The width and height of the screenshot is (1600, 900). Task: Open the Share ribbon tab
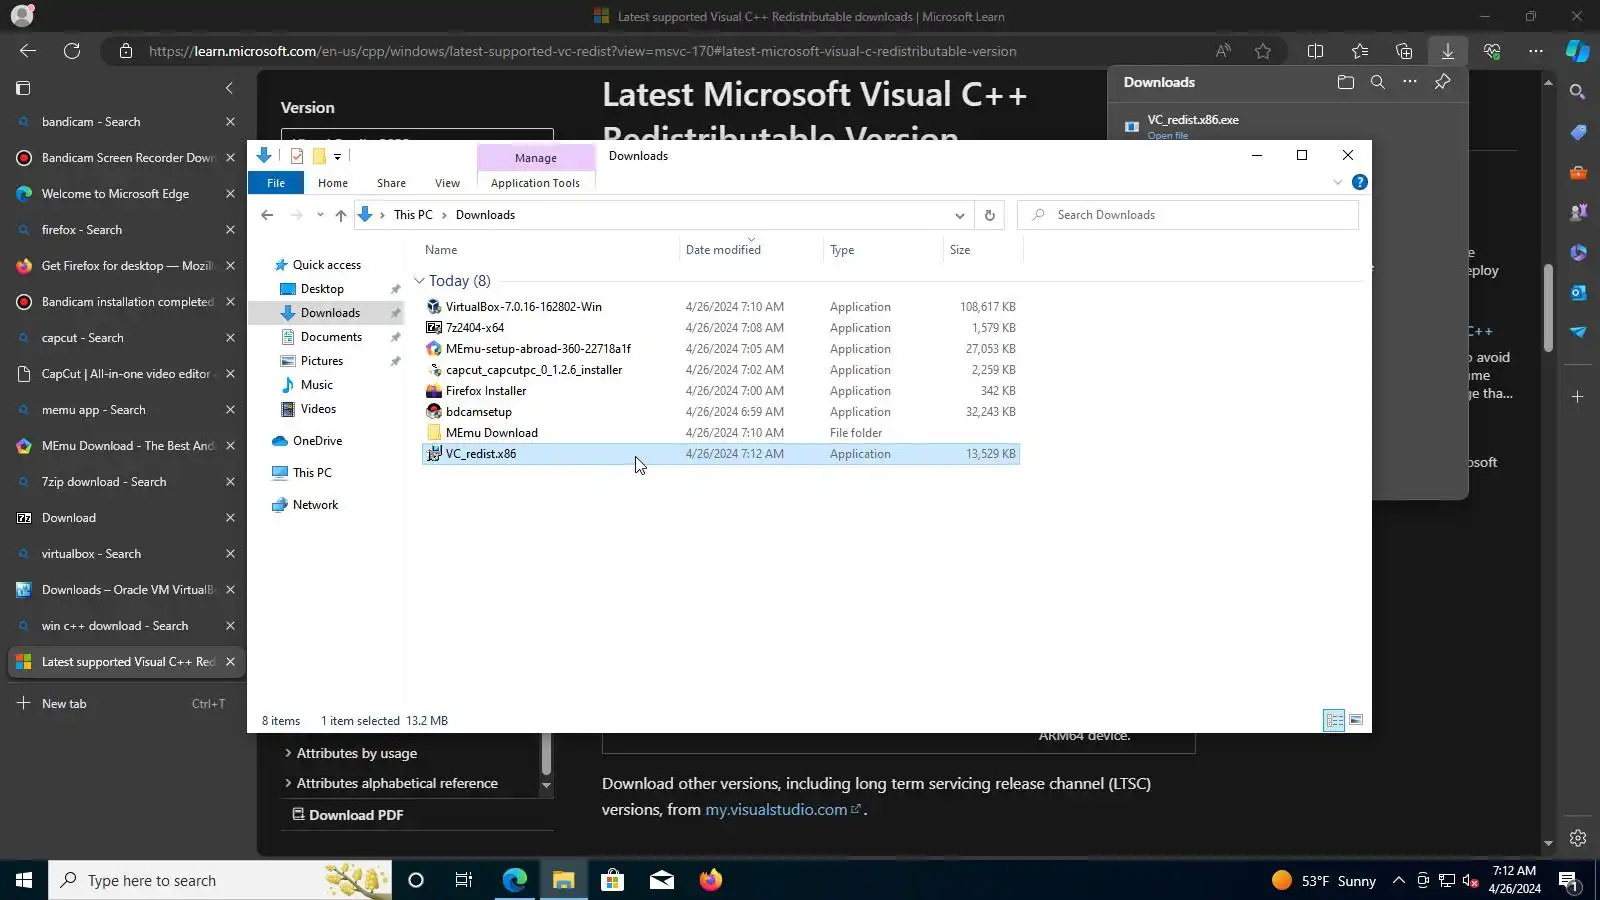[x=391, y=183]
